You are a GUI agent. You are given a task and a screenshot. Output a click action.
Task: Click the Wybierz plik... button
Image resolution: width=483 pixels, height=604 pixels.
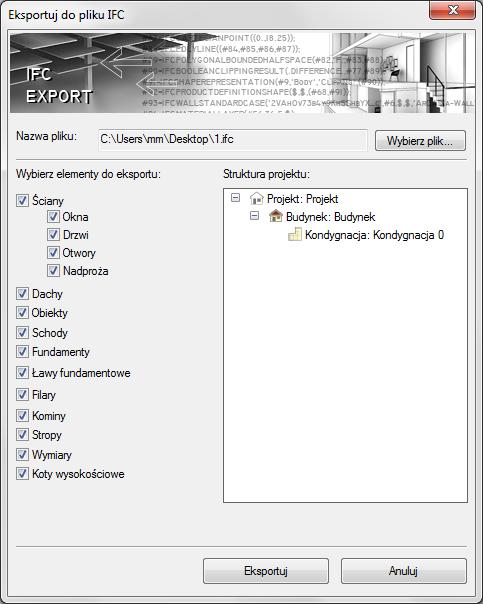420,141
